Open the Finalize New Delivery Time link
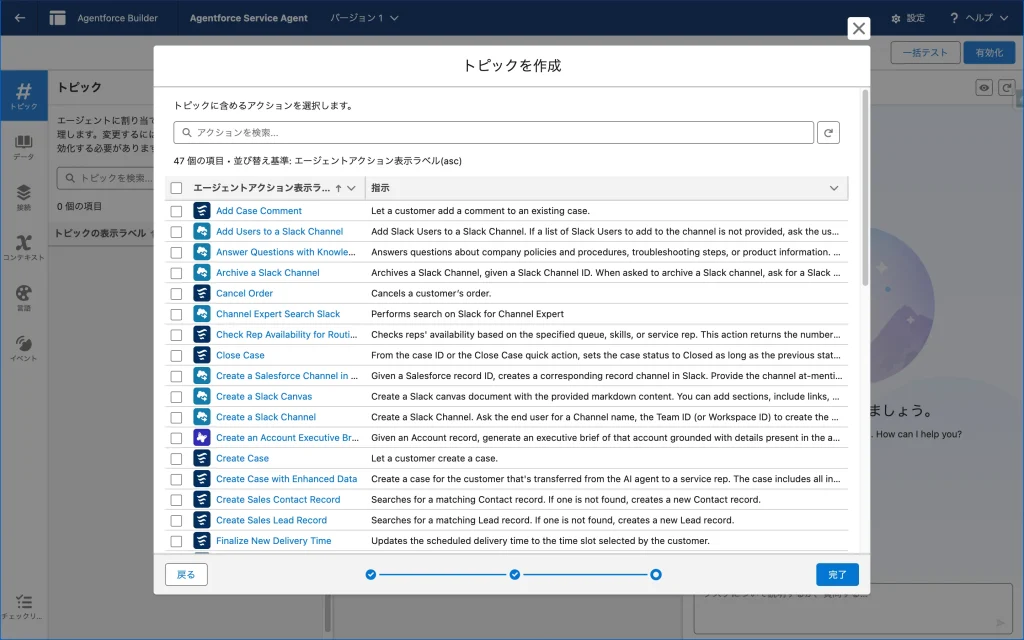Image resolution: width=1024 pixels, height=640 pixels. (273, 541)
